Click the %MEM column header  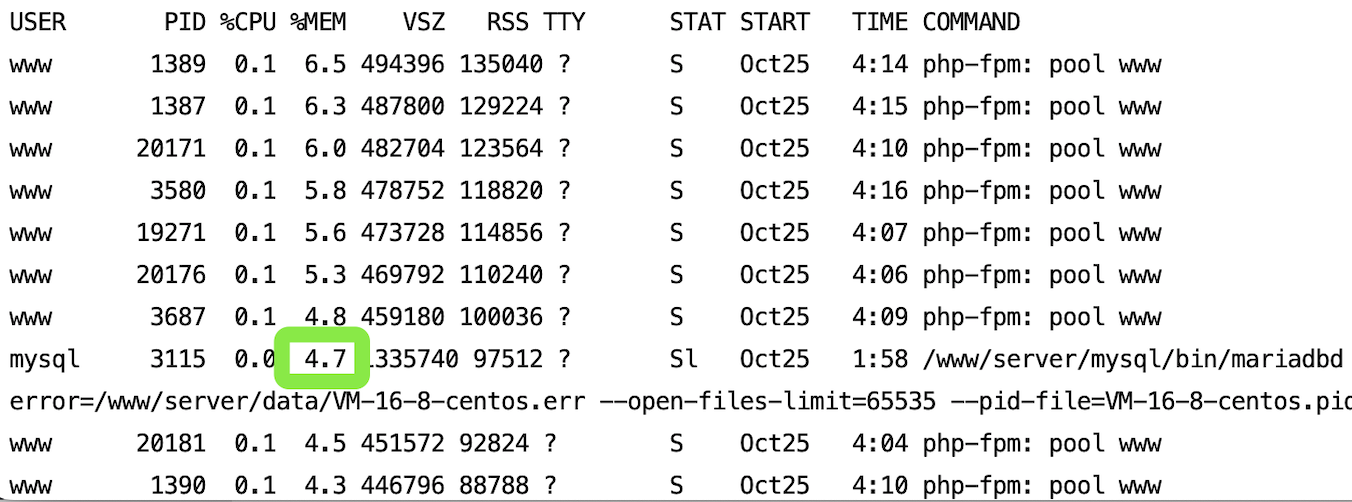tap(318, 22)
